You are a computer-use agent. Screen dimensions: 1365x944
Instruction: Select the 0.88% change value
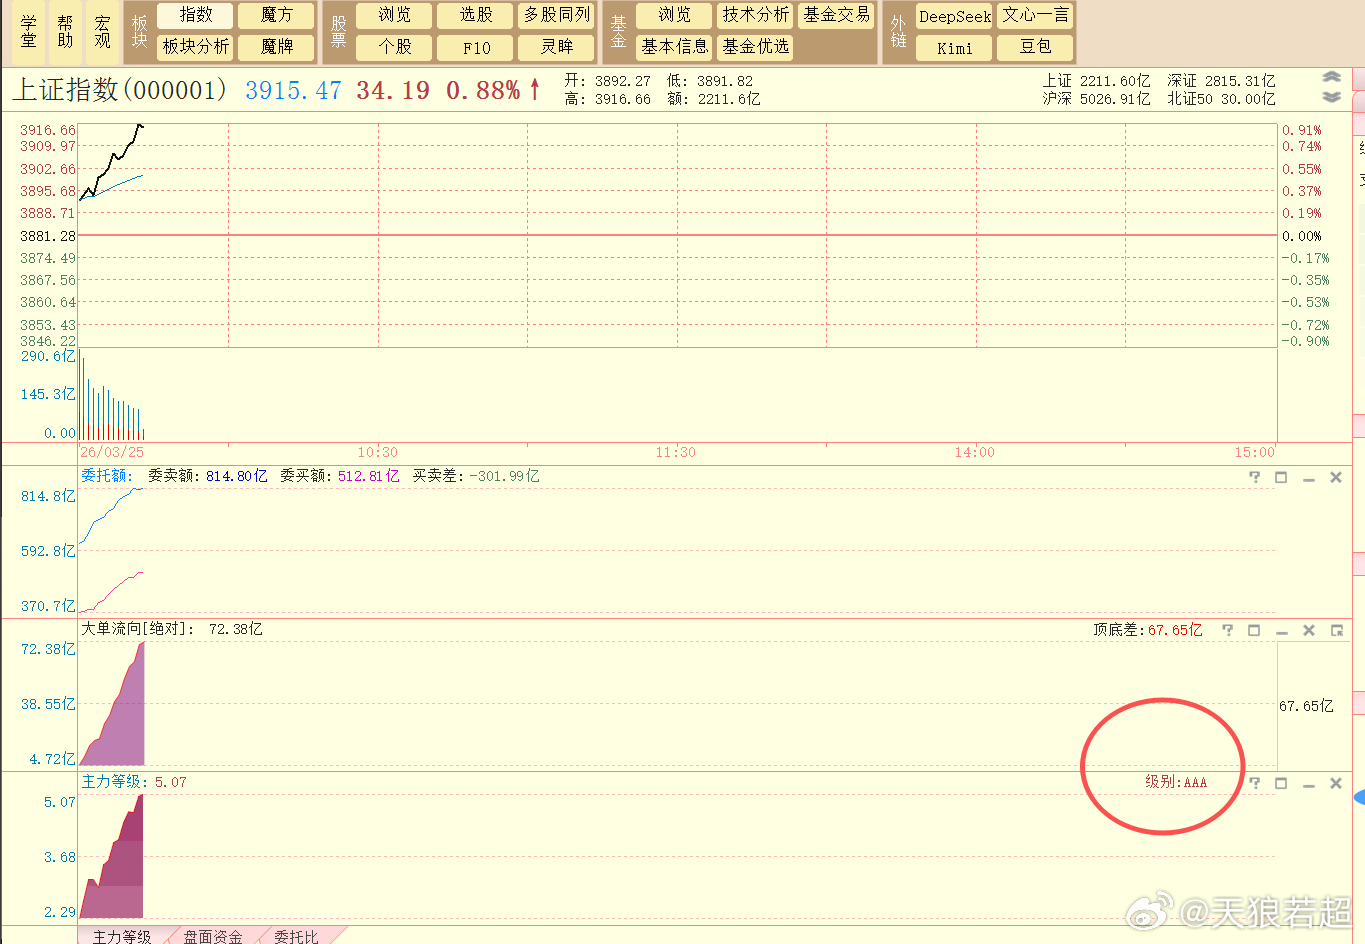pyautogui.click(x=483, y=91)
